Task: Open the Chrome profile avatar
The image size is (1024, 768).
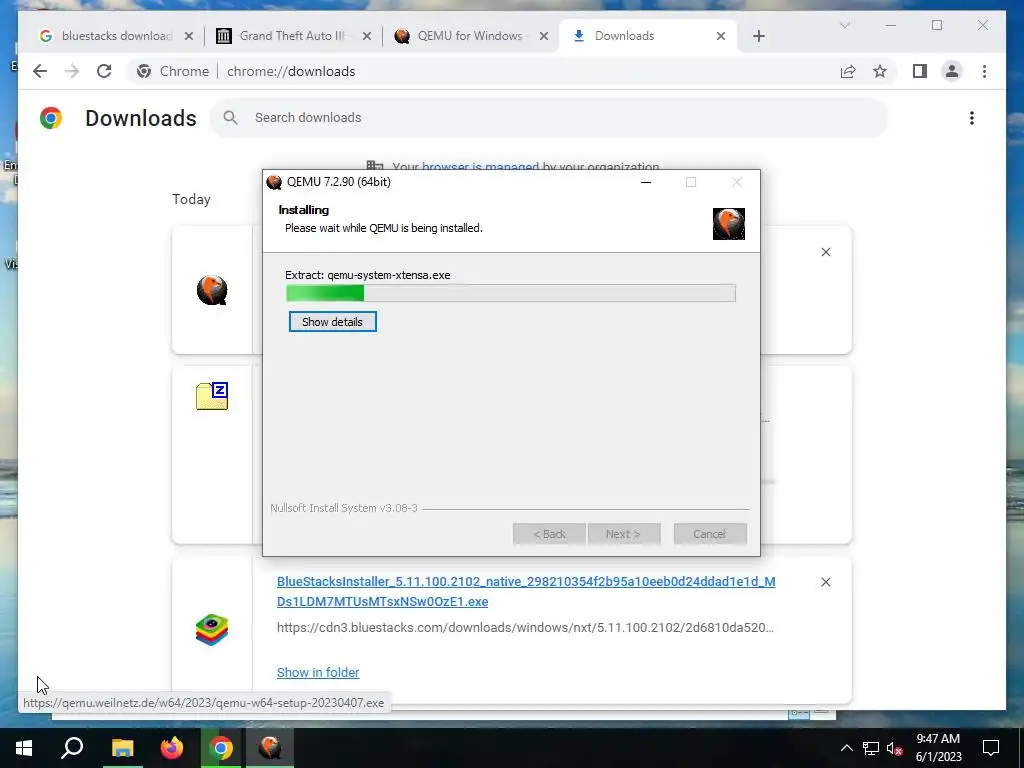Action: click(952, 71)
